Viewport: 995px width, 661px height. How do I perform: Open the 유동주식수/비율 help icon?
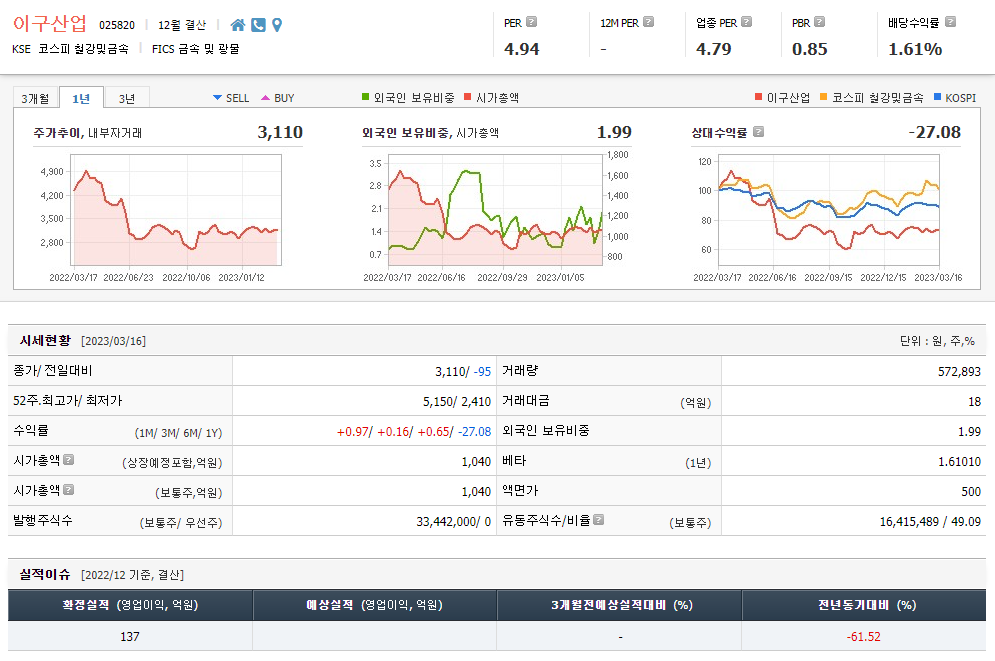coord(598,520)
